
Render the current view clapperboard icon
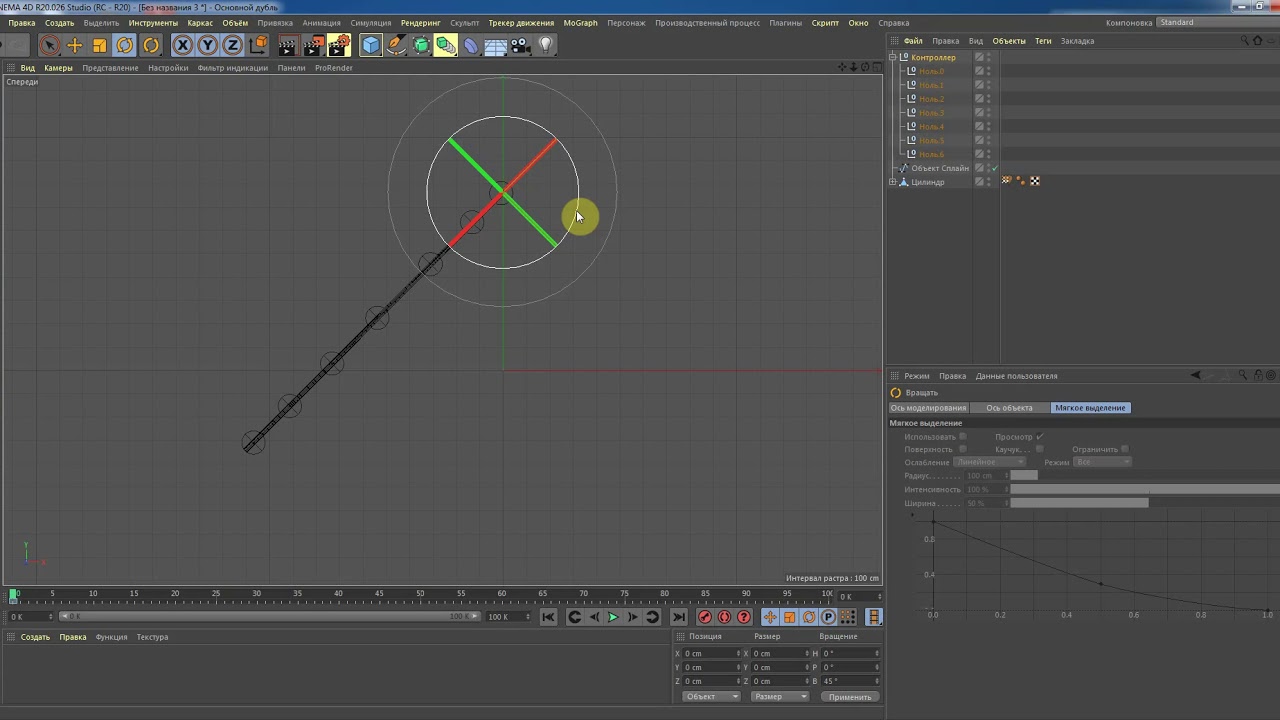288,45
